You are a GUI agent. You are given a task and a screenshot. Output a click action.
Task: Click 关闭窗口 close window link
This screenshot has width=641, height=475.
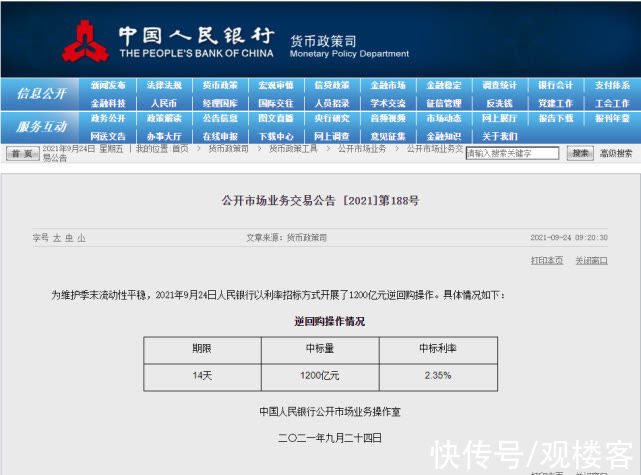click(x=591, y=260)
